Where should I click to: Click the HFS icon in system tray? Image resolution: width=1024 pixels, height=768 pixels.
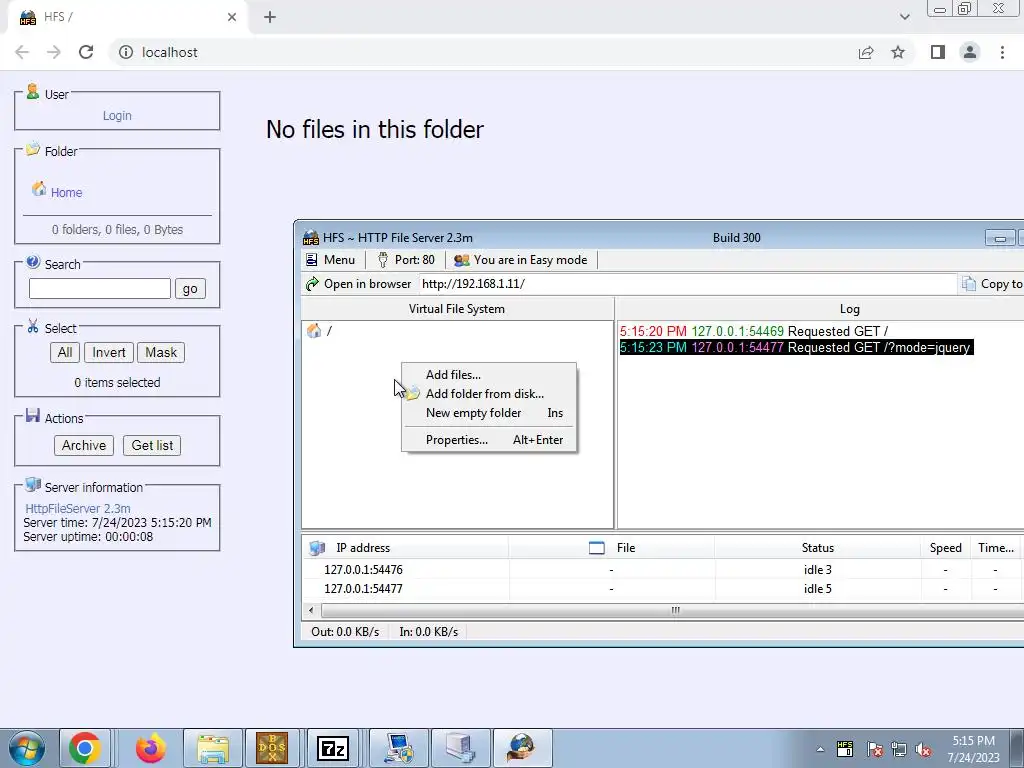click(845, 748)
